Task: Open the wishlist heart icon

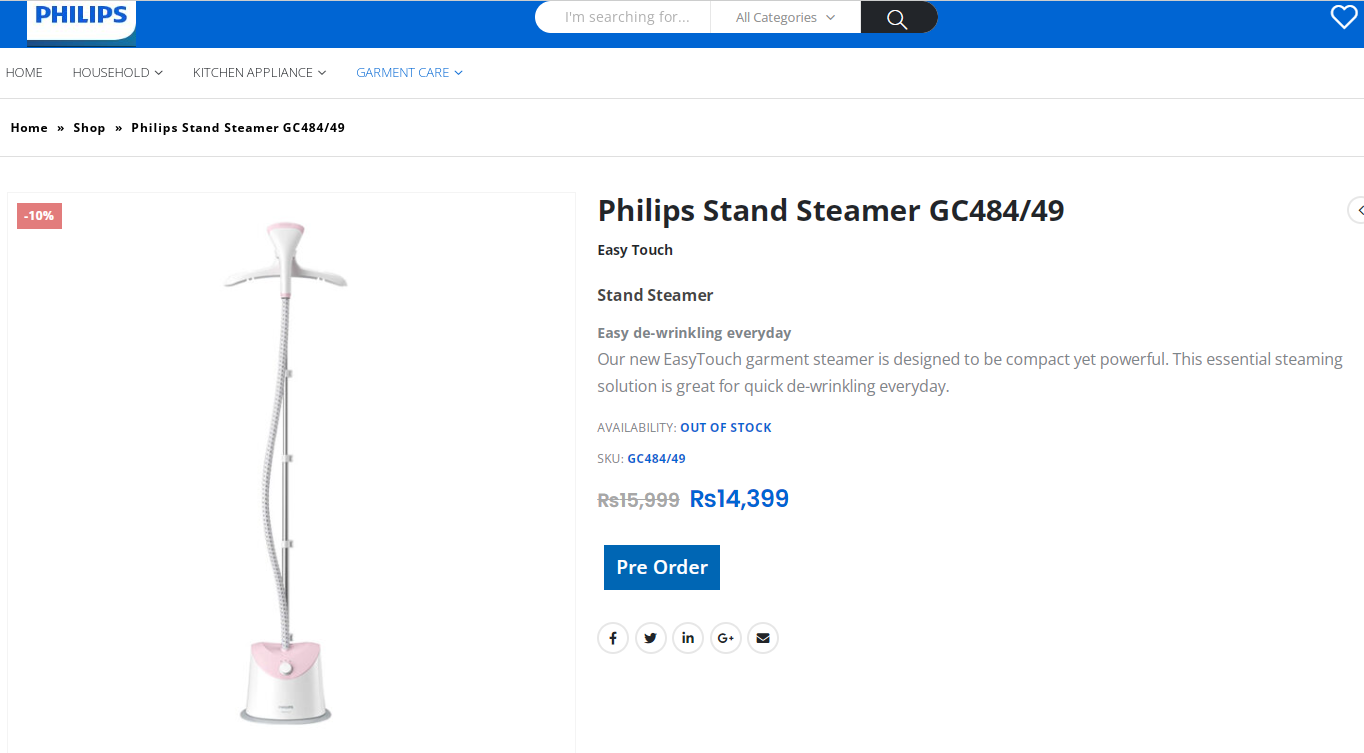Action: pyautogui.click(x=1343, y=17)
